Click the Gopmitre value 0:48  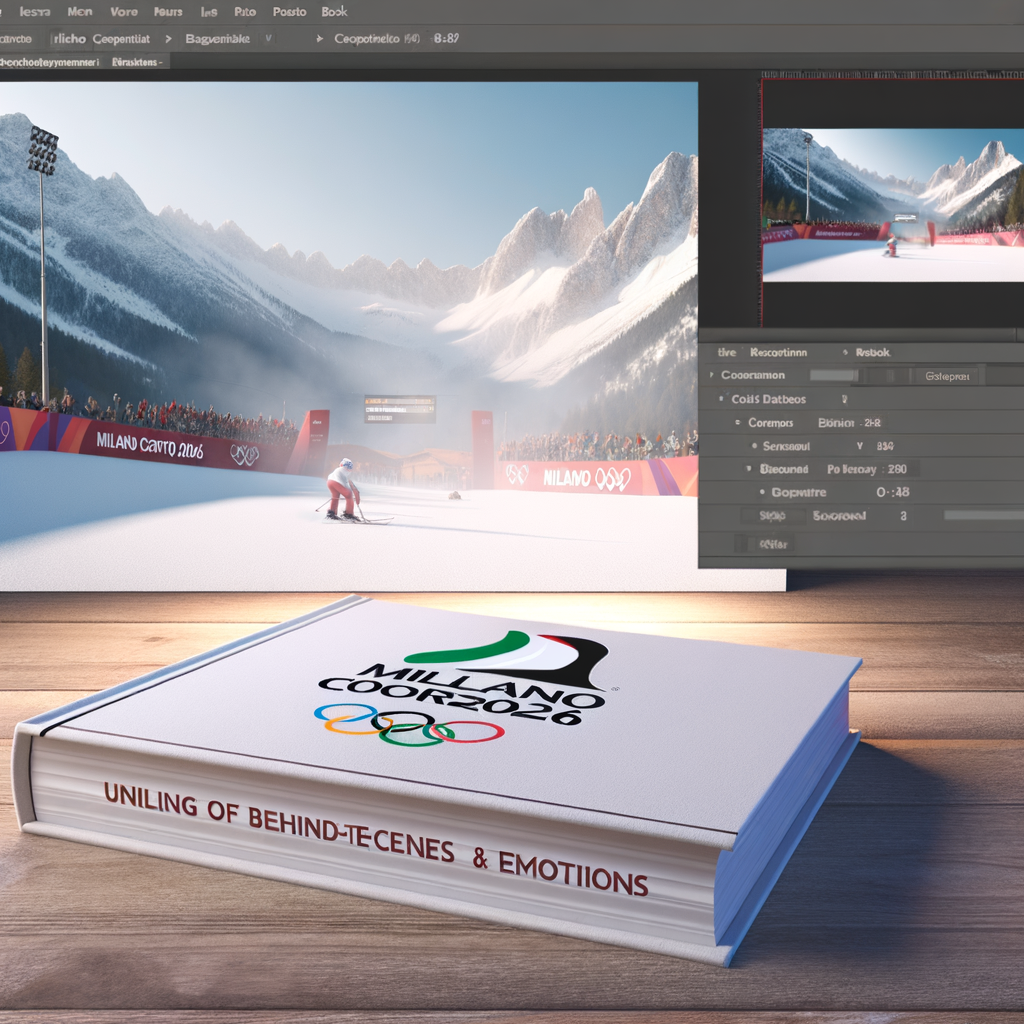[893, 492]
